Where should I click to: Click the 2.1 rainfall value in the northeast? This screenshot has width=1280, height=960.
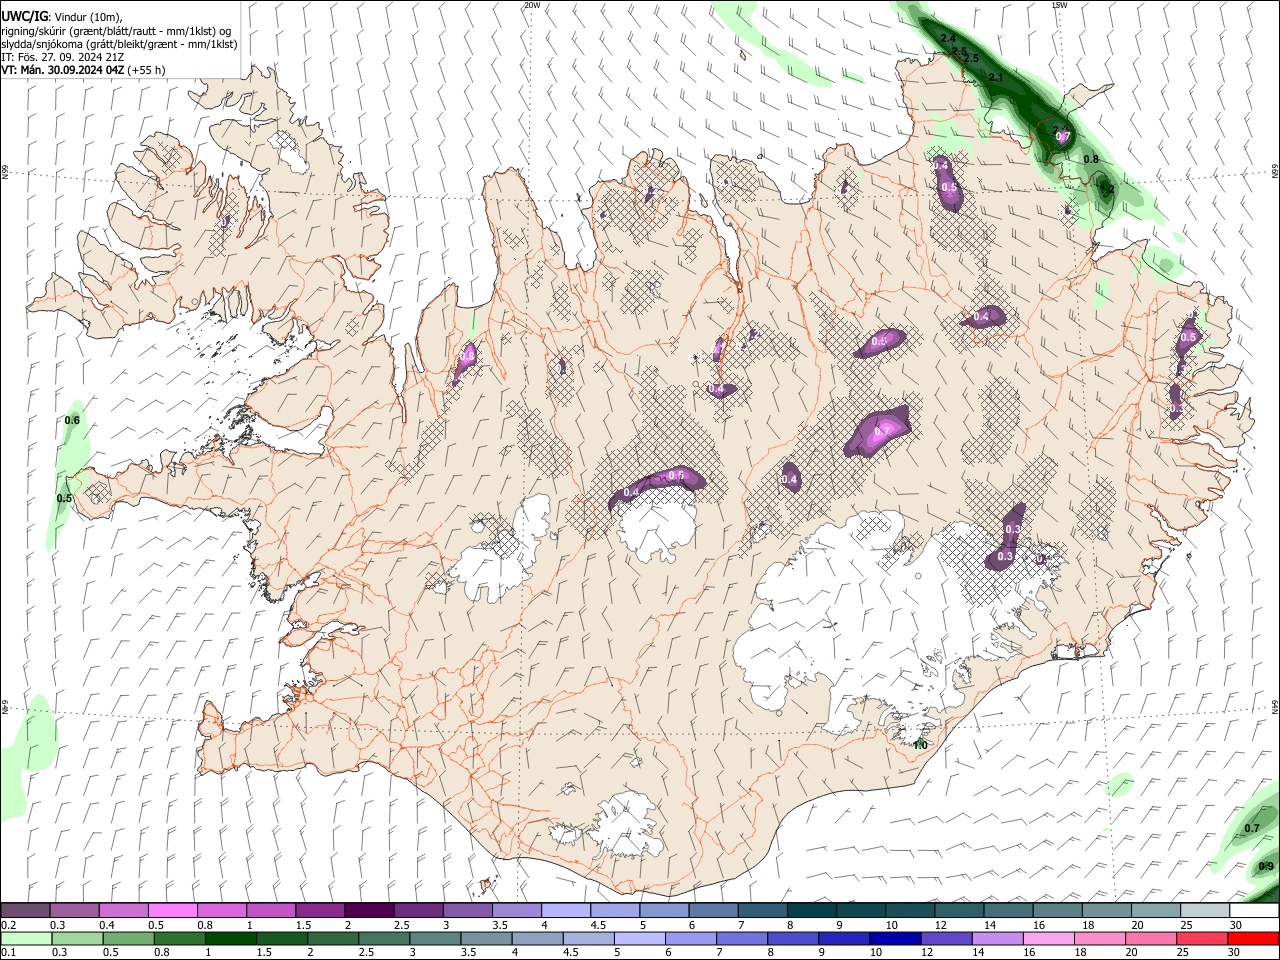995,77
